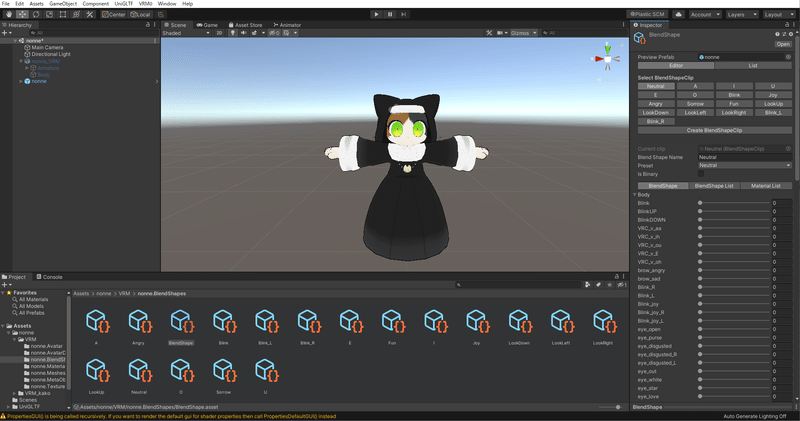Screen dimensions: 800x421
Task: Switch to the BlendShape List view
Action: point(714,186)
